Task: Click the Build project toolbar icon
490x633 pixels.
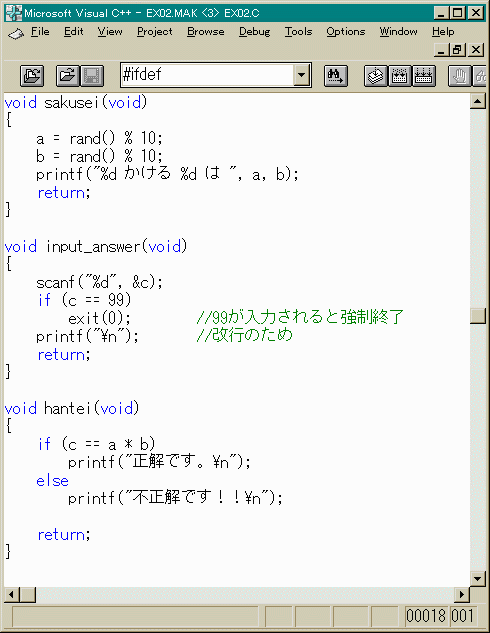Action: [400, 75]
